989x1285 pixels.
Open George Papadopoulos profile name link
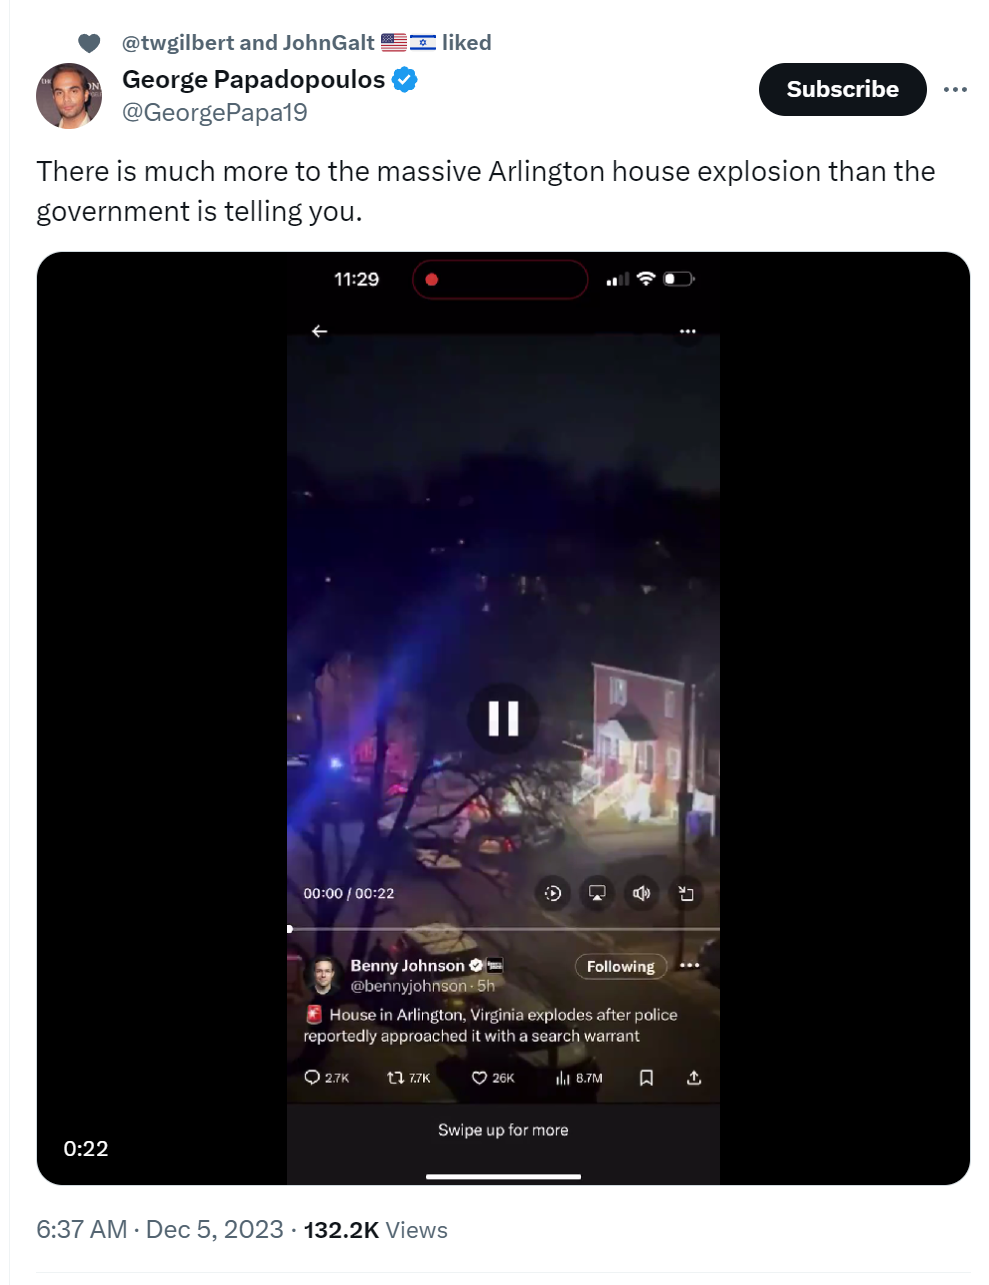pyautogui.click(x=253, y=79)
